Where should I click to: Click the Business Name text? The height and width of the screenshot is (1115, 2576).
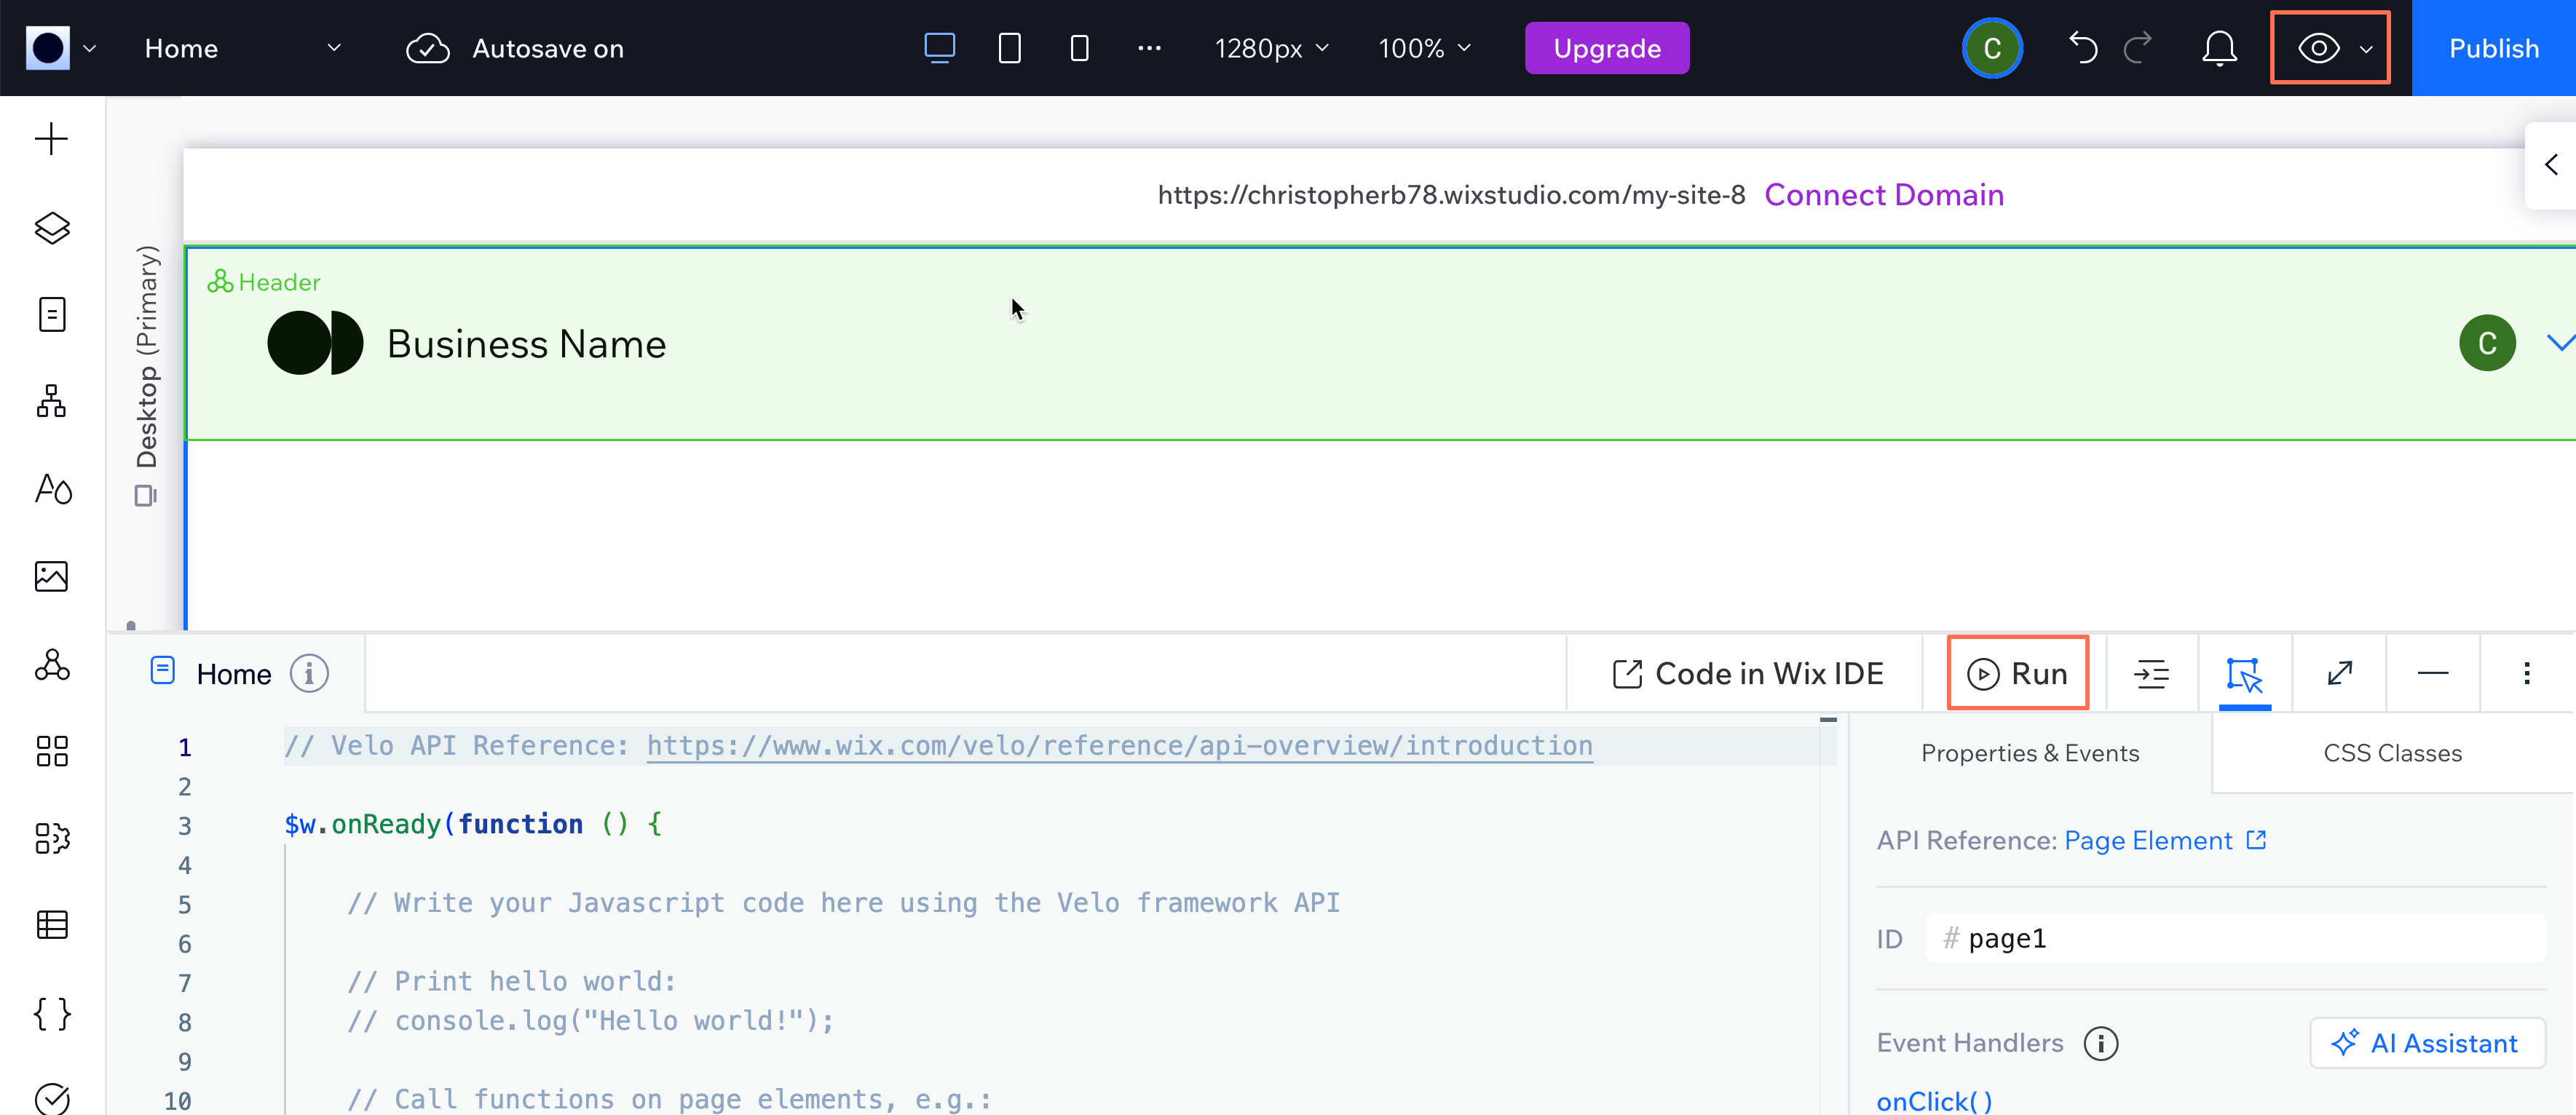coord(526,344)
